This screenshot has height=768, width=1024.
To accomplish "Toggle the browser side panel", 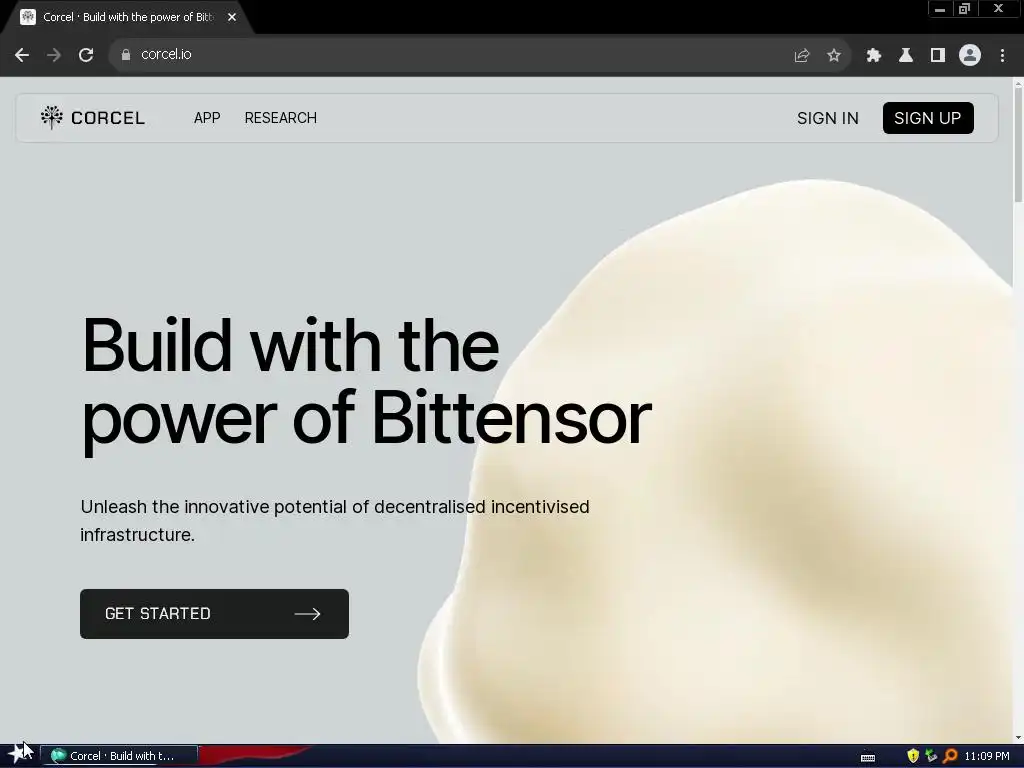I will (938, 56).
